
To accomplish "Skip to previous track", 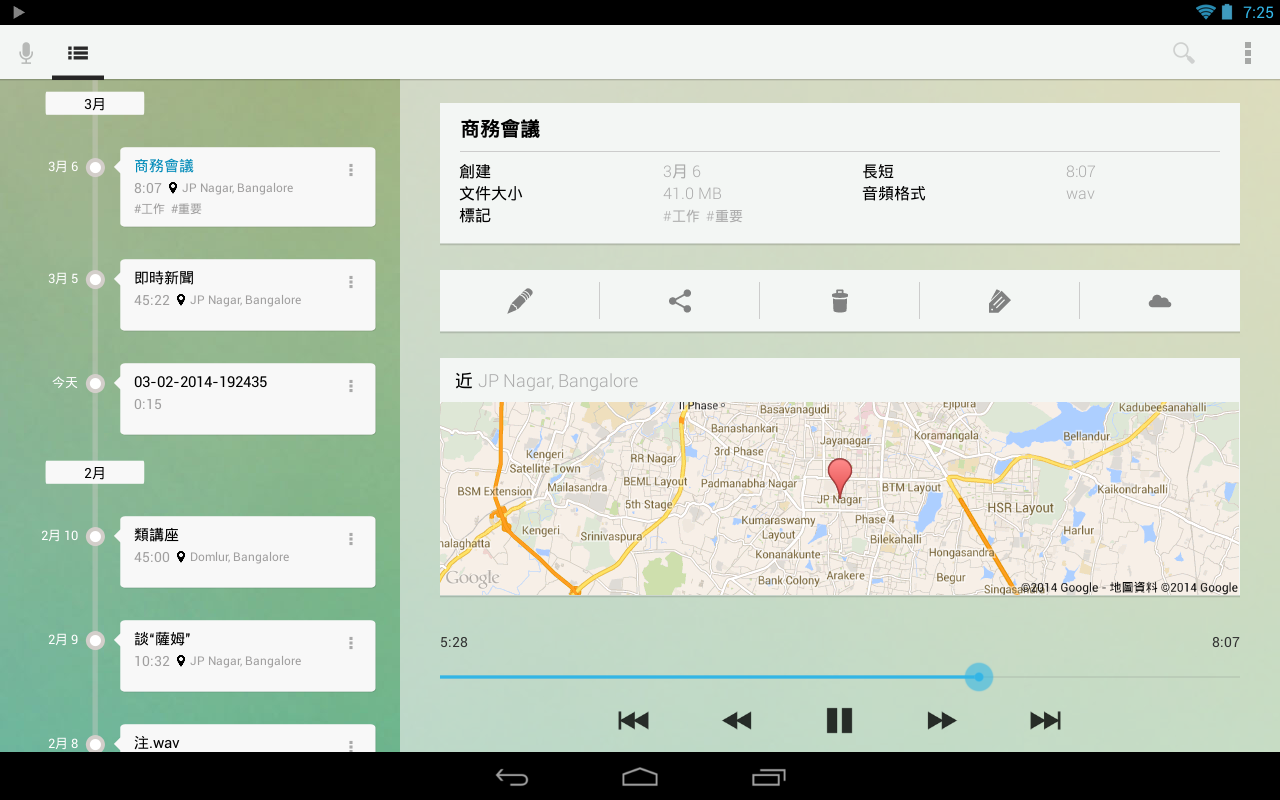I will (x=634, y=720).
